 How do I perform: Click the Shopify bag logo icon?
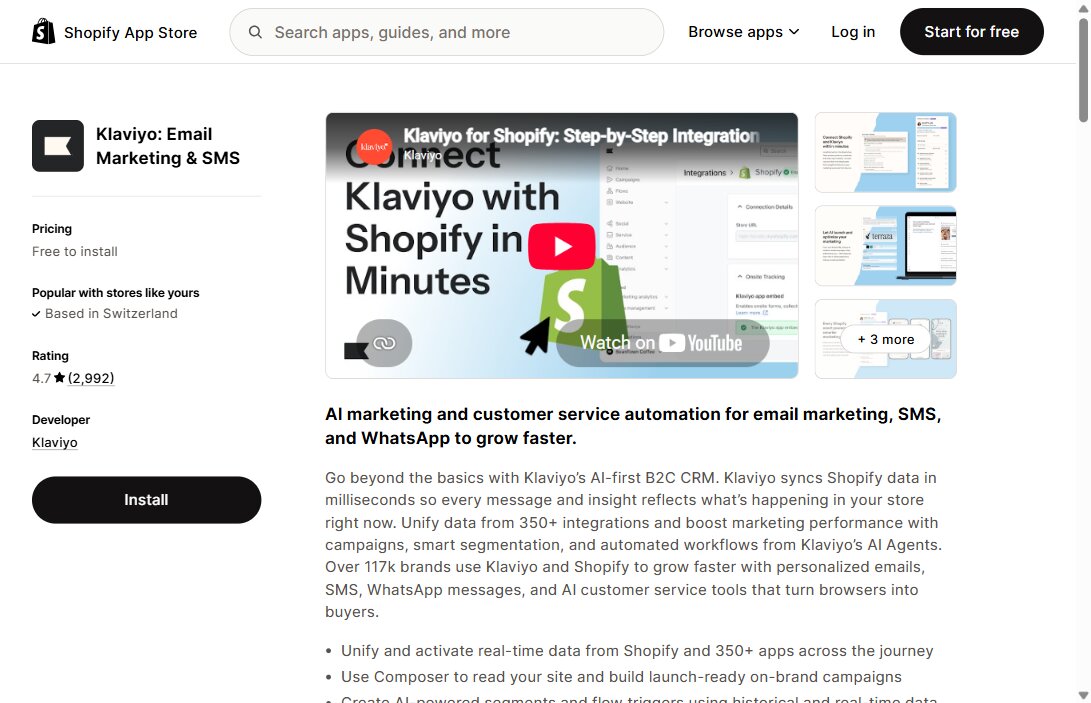click(x=43, y=31)
